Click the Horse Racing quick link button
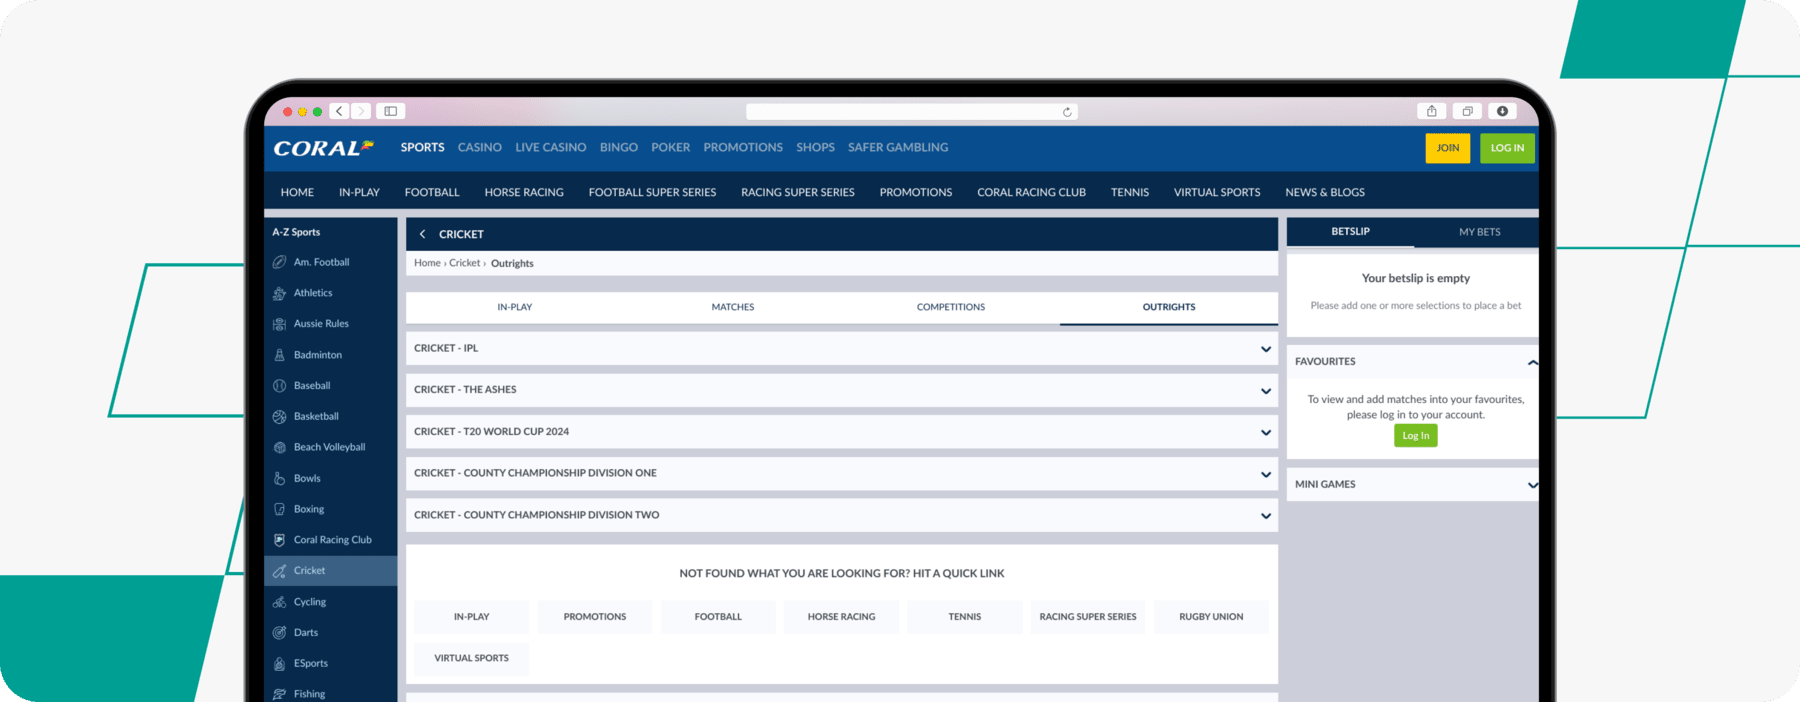The width and height of the screenshot is (1800, 702). pyautogui.click(x=841, y=617)
